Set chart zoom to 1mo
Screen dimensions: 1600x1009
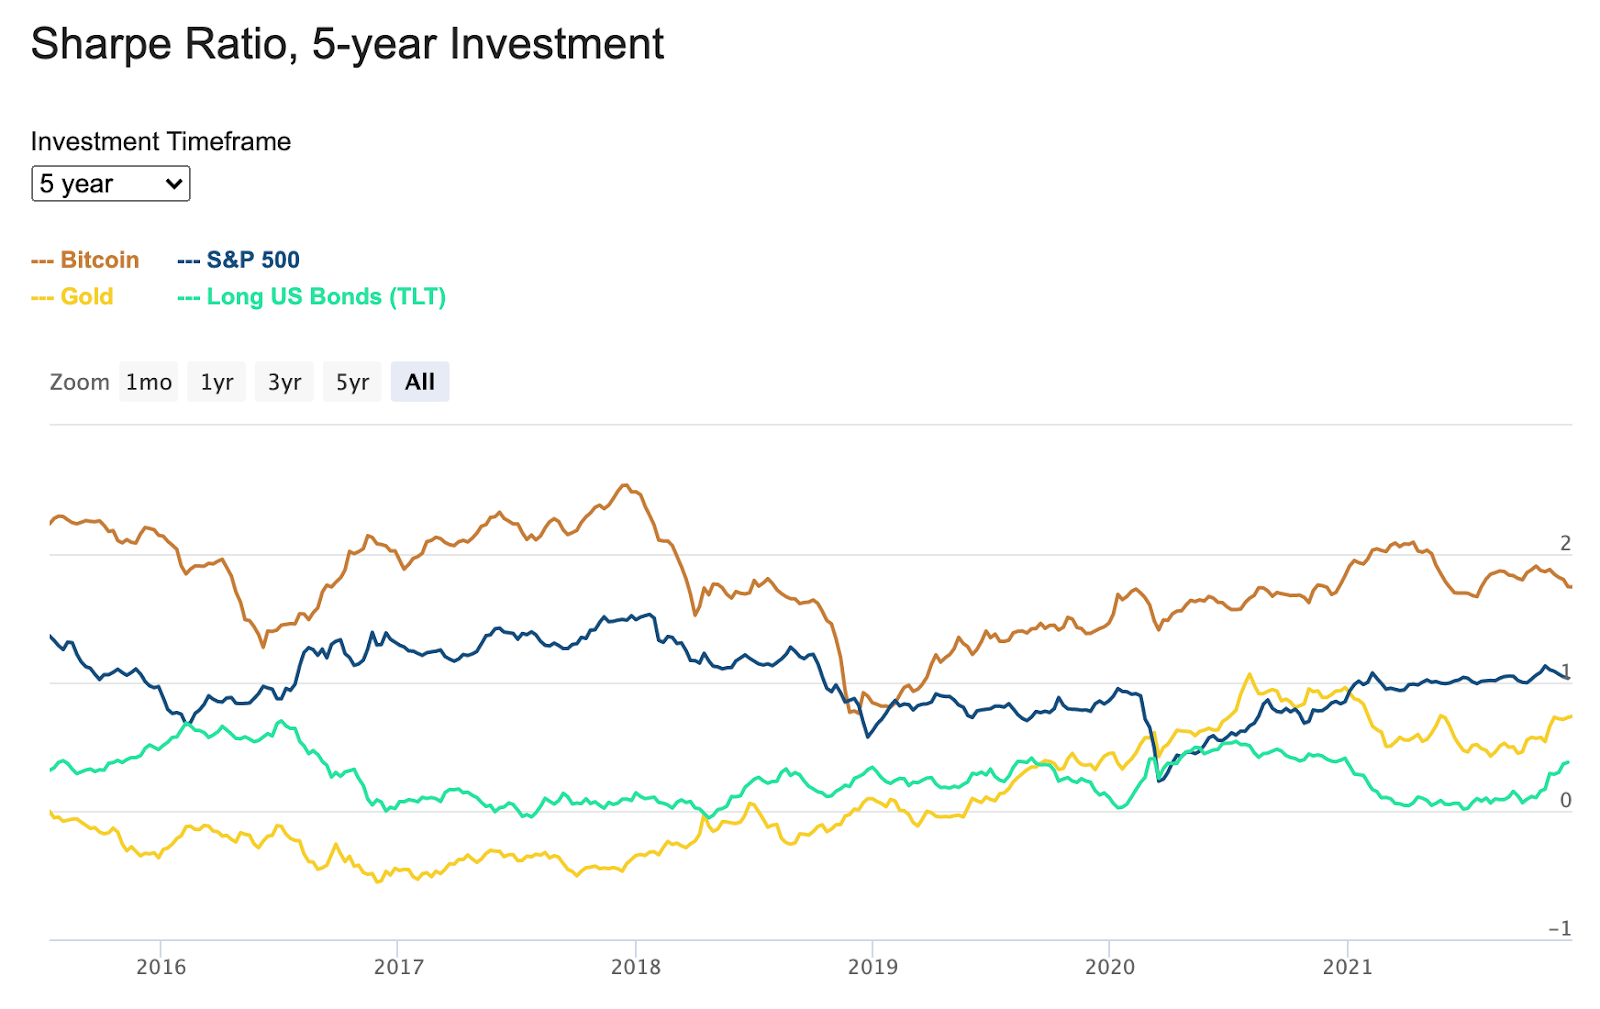tap(148, 382)
